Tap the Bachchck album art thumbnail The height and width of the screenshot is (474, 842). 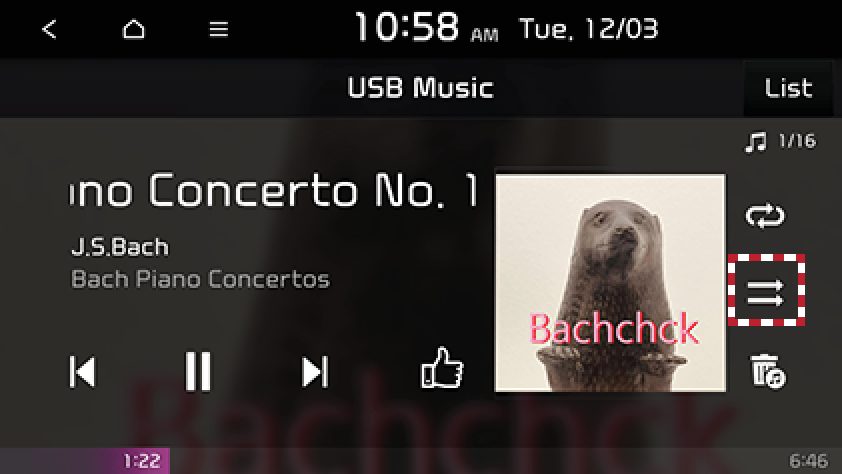coord(610,282)
